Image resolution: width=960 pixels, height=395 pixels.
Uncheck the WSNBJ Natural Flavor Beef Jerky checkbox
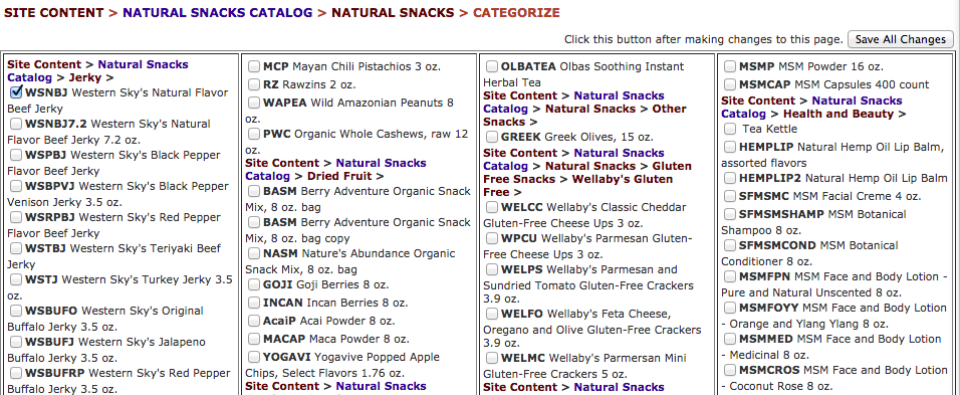[x=16, y=92]
